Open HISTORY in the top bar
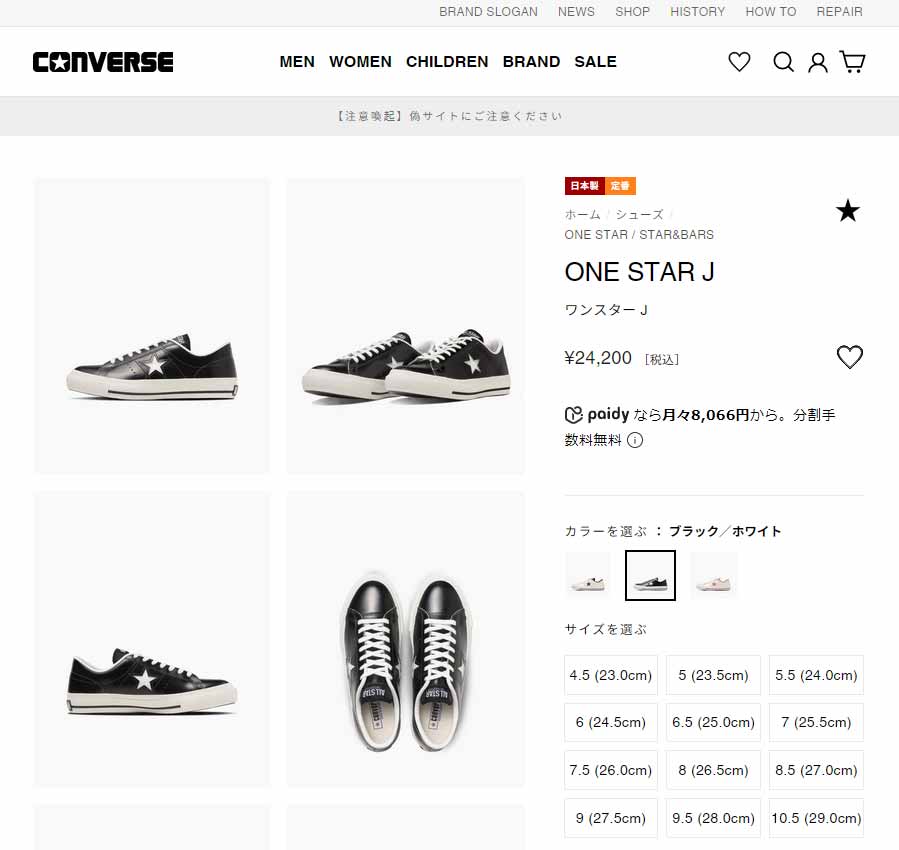This screenshot has height=850, width=899. [x=697, y=11]
